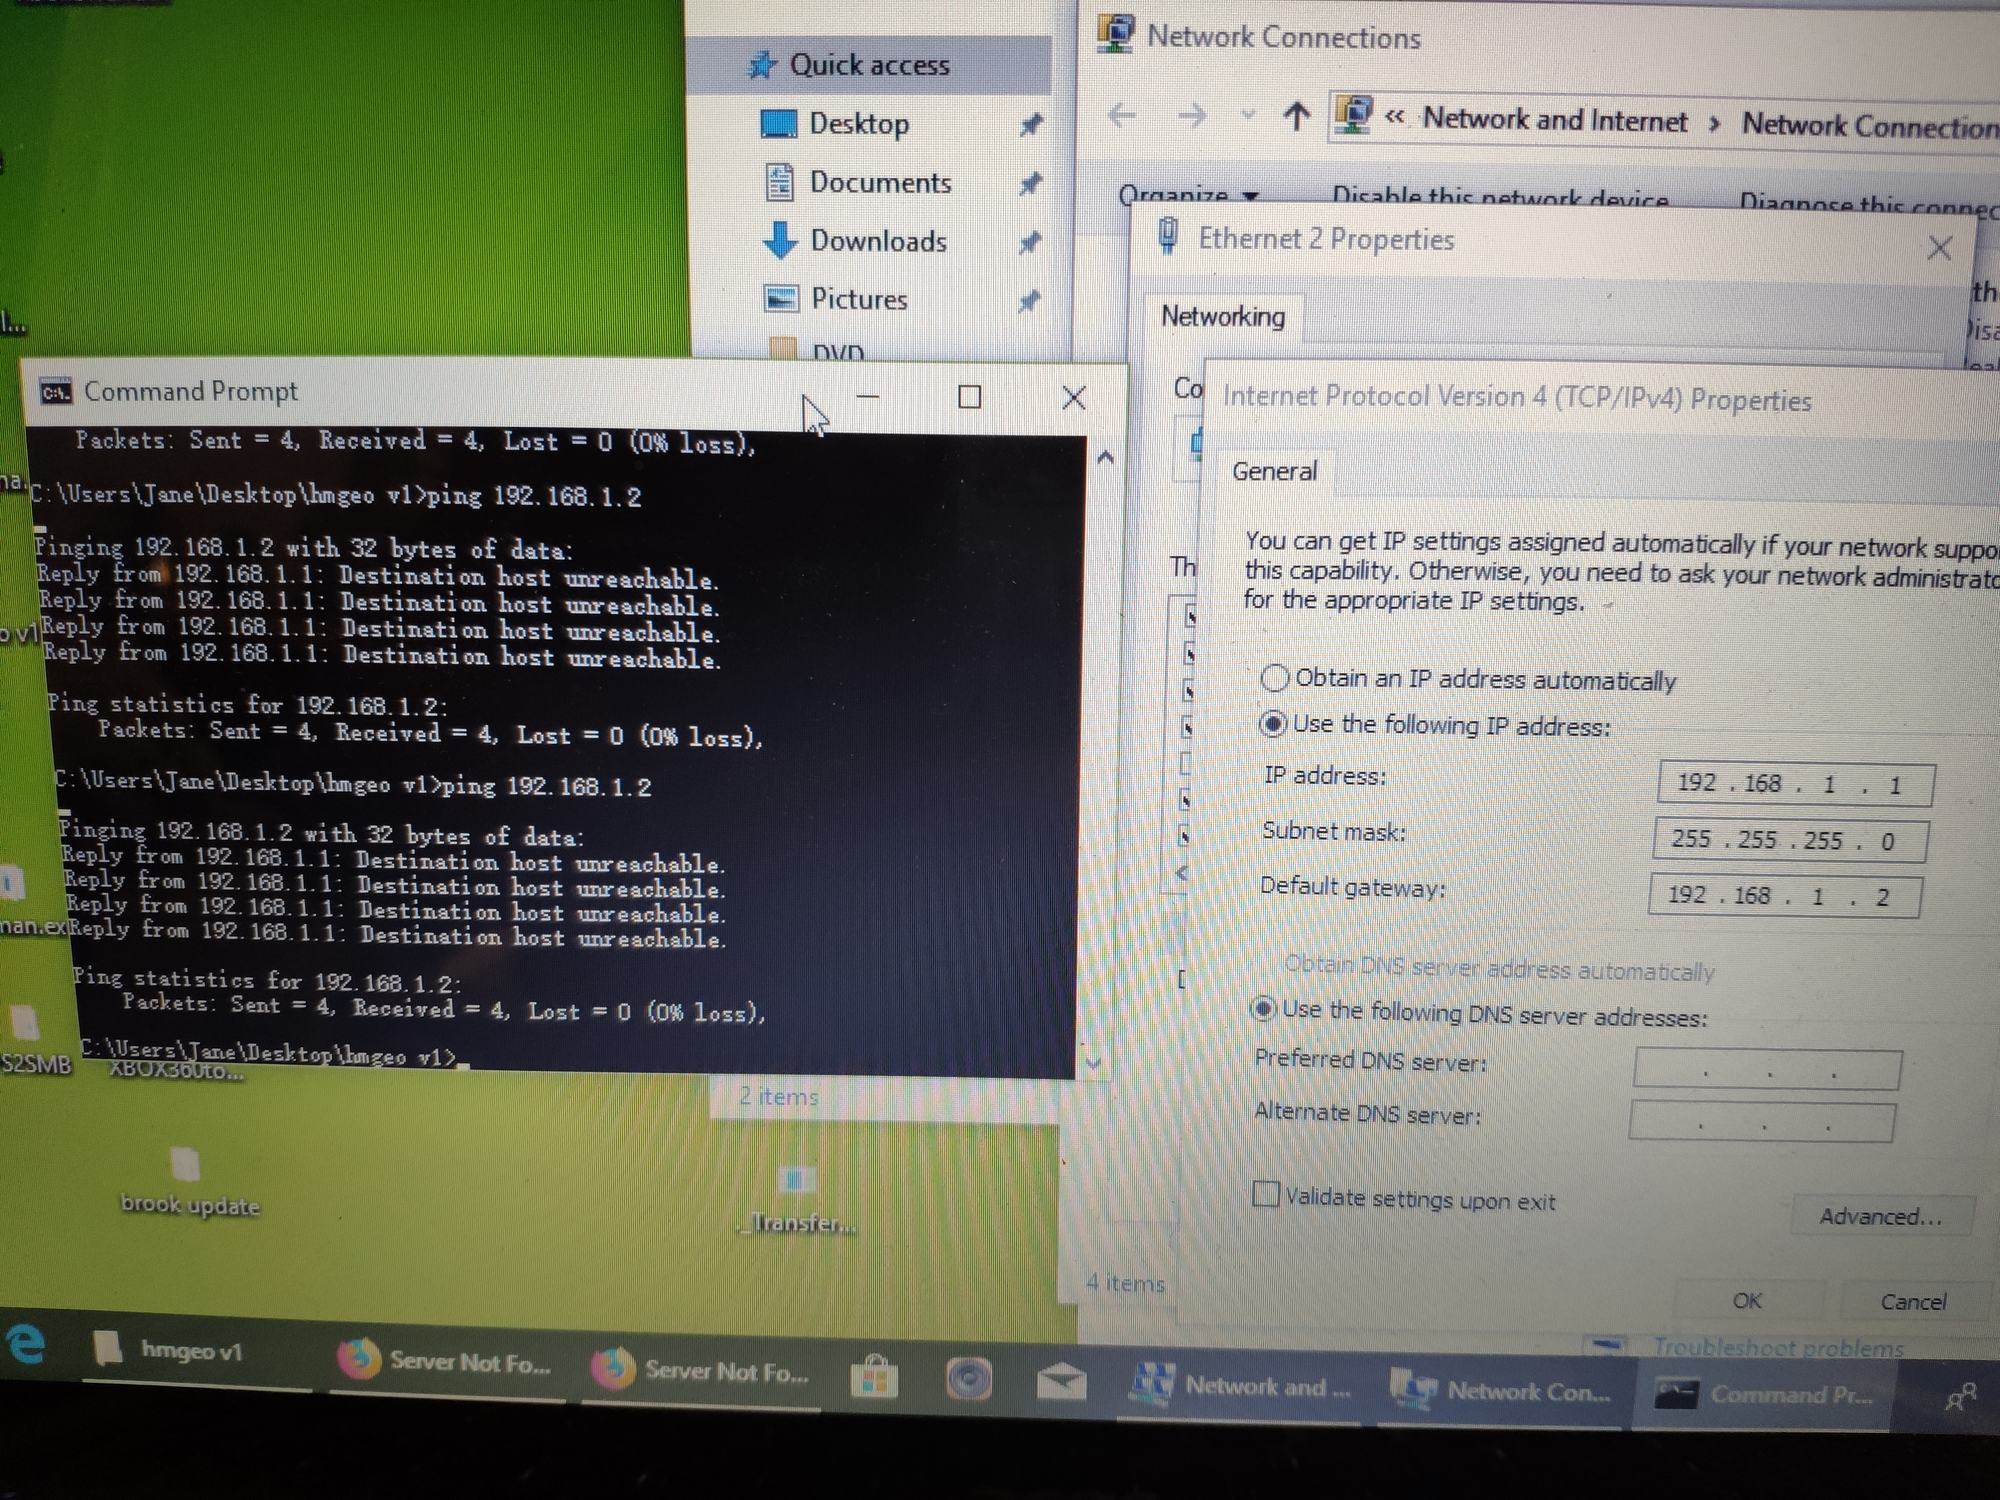Unpin Documents using its pin icon

coord(1030,183)
